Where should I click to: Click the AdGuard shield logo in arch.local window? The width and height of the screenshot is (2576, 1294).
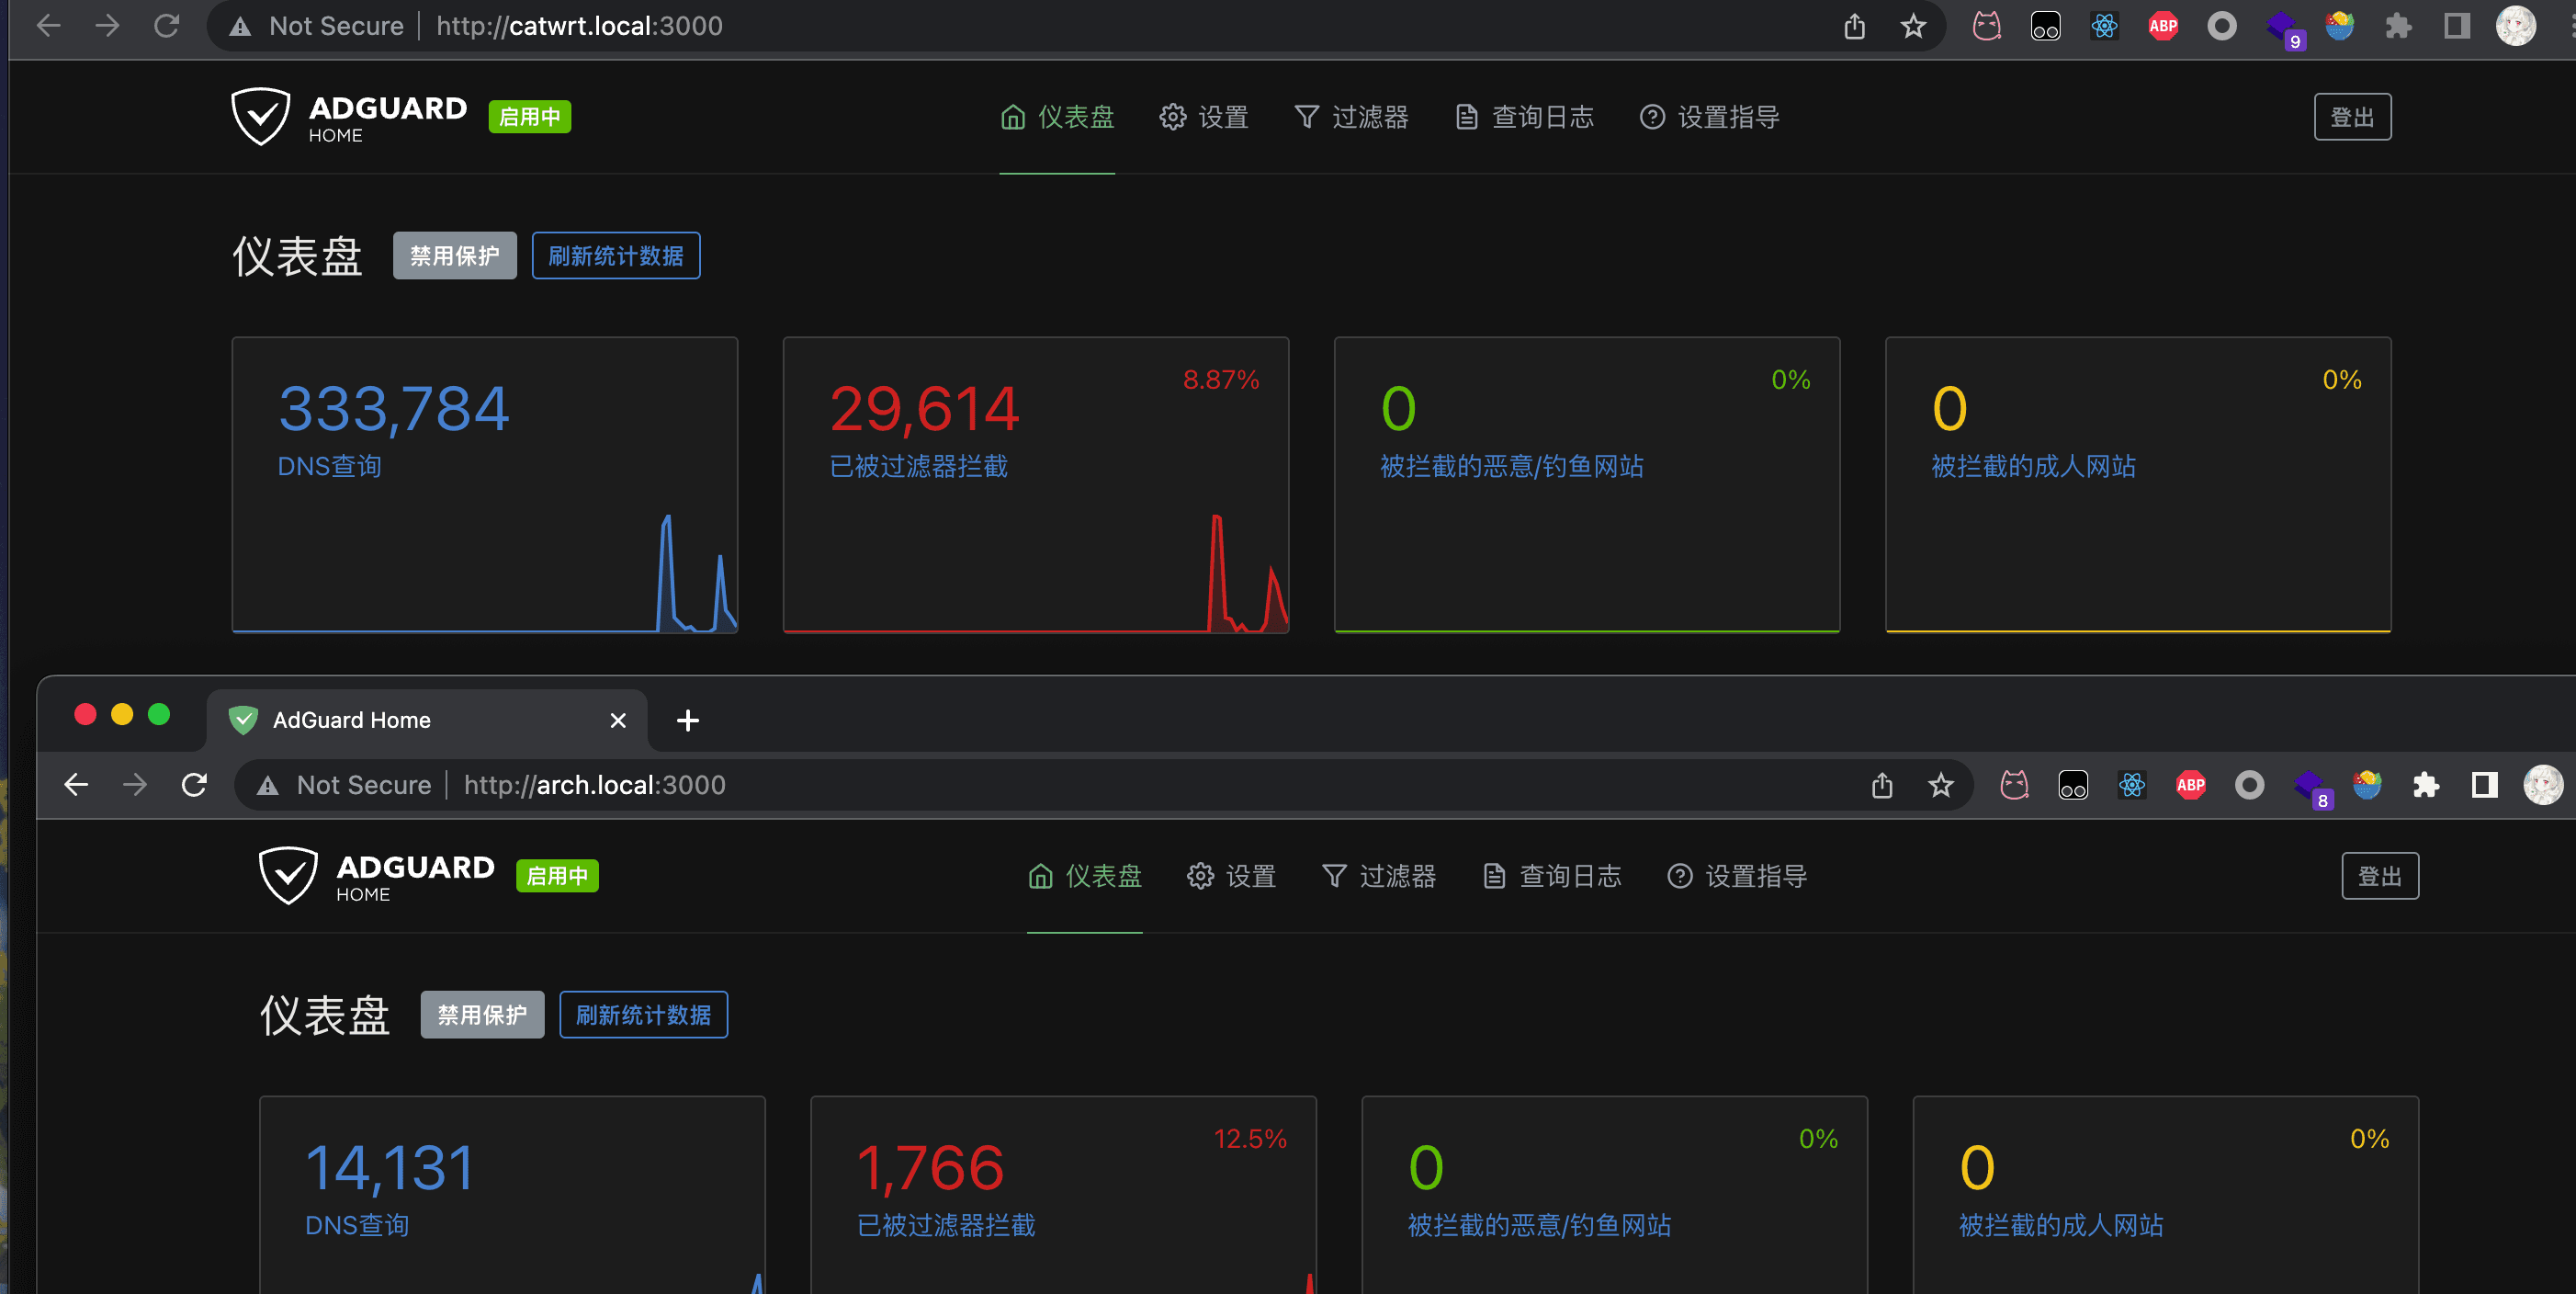(x=288, y=875)
